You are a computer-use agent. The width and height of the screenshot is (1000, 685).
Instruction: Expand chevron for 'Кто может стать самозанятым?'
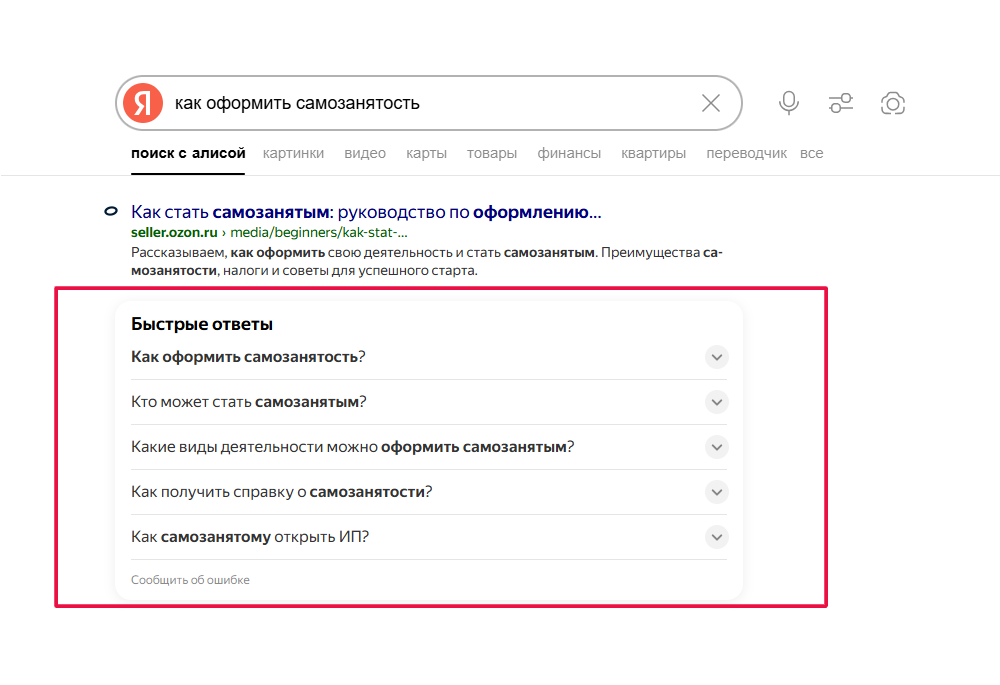717,402
